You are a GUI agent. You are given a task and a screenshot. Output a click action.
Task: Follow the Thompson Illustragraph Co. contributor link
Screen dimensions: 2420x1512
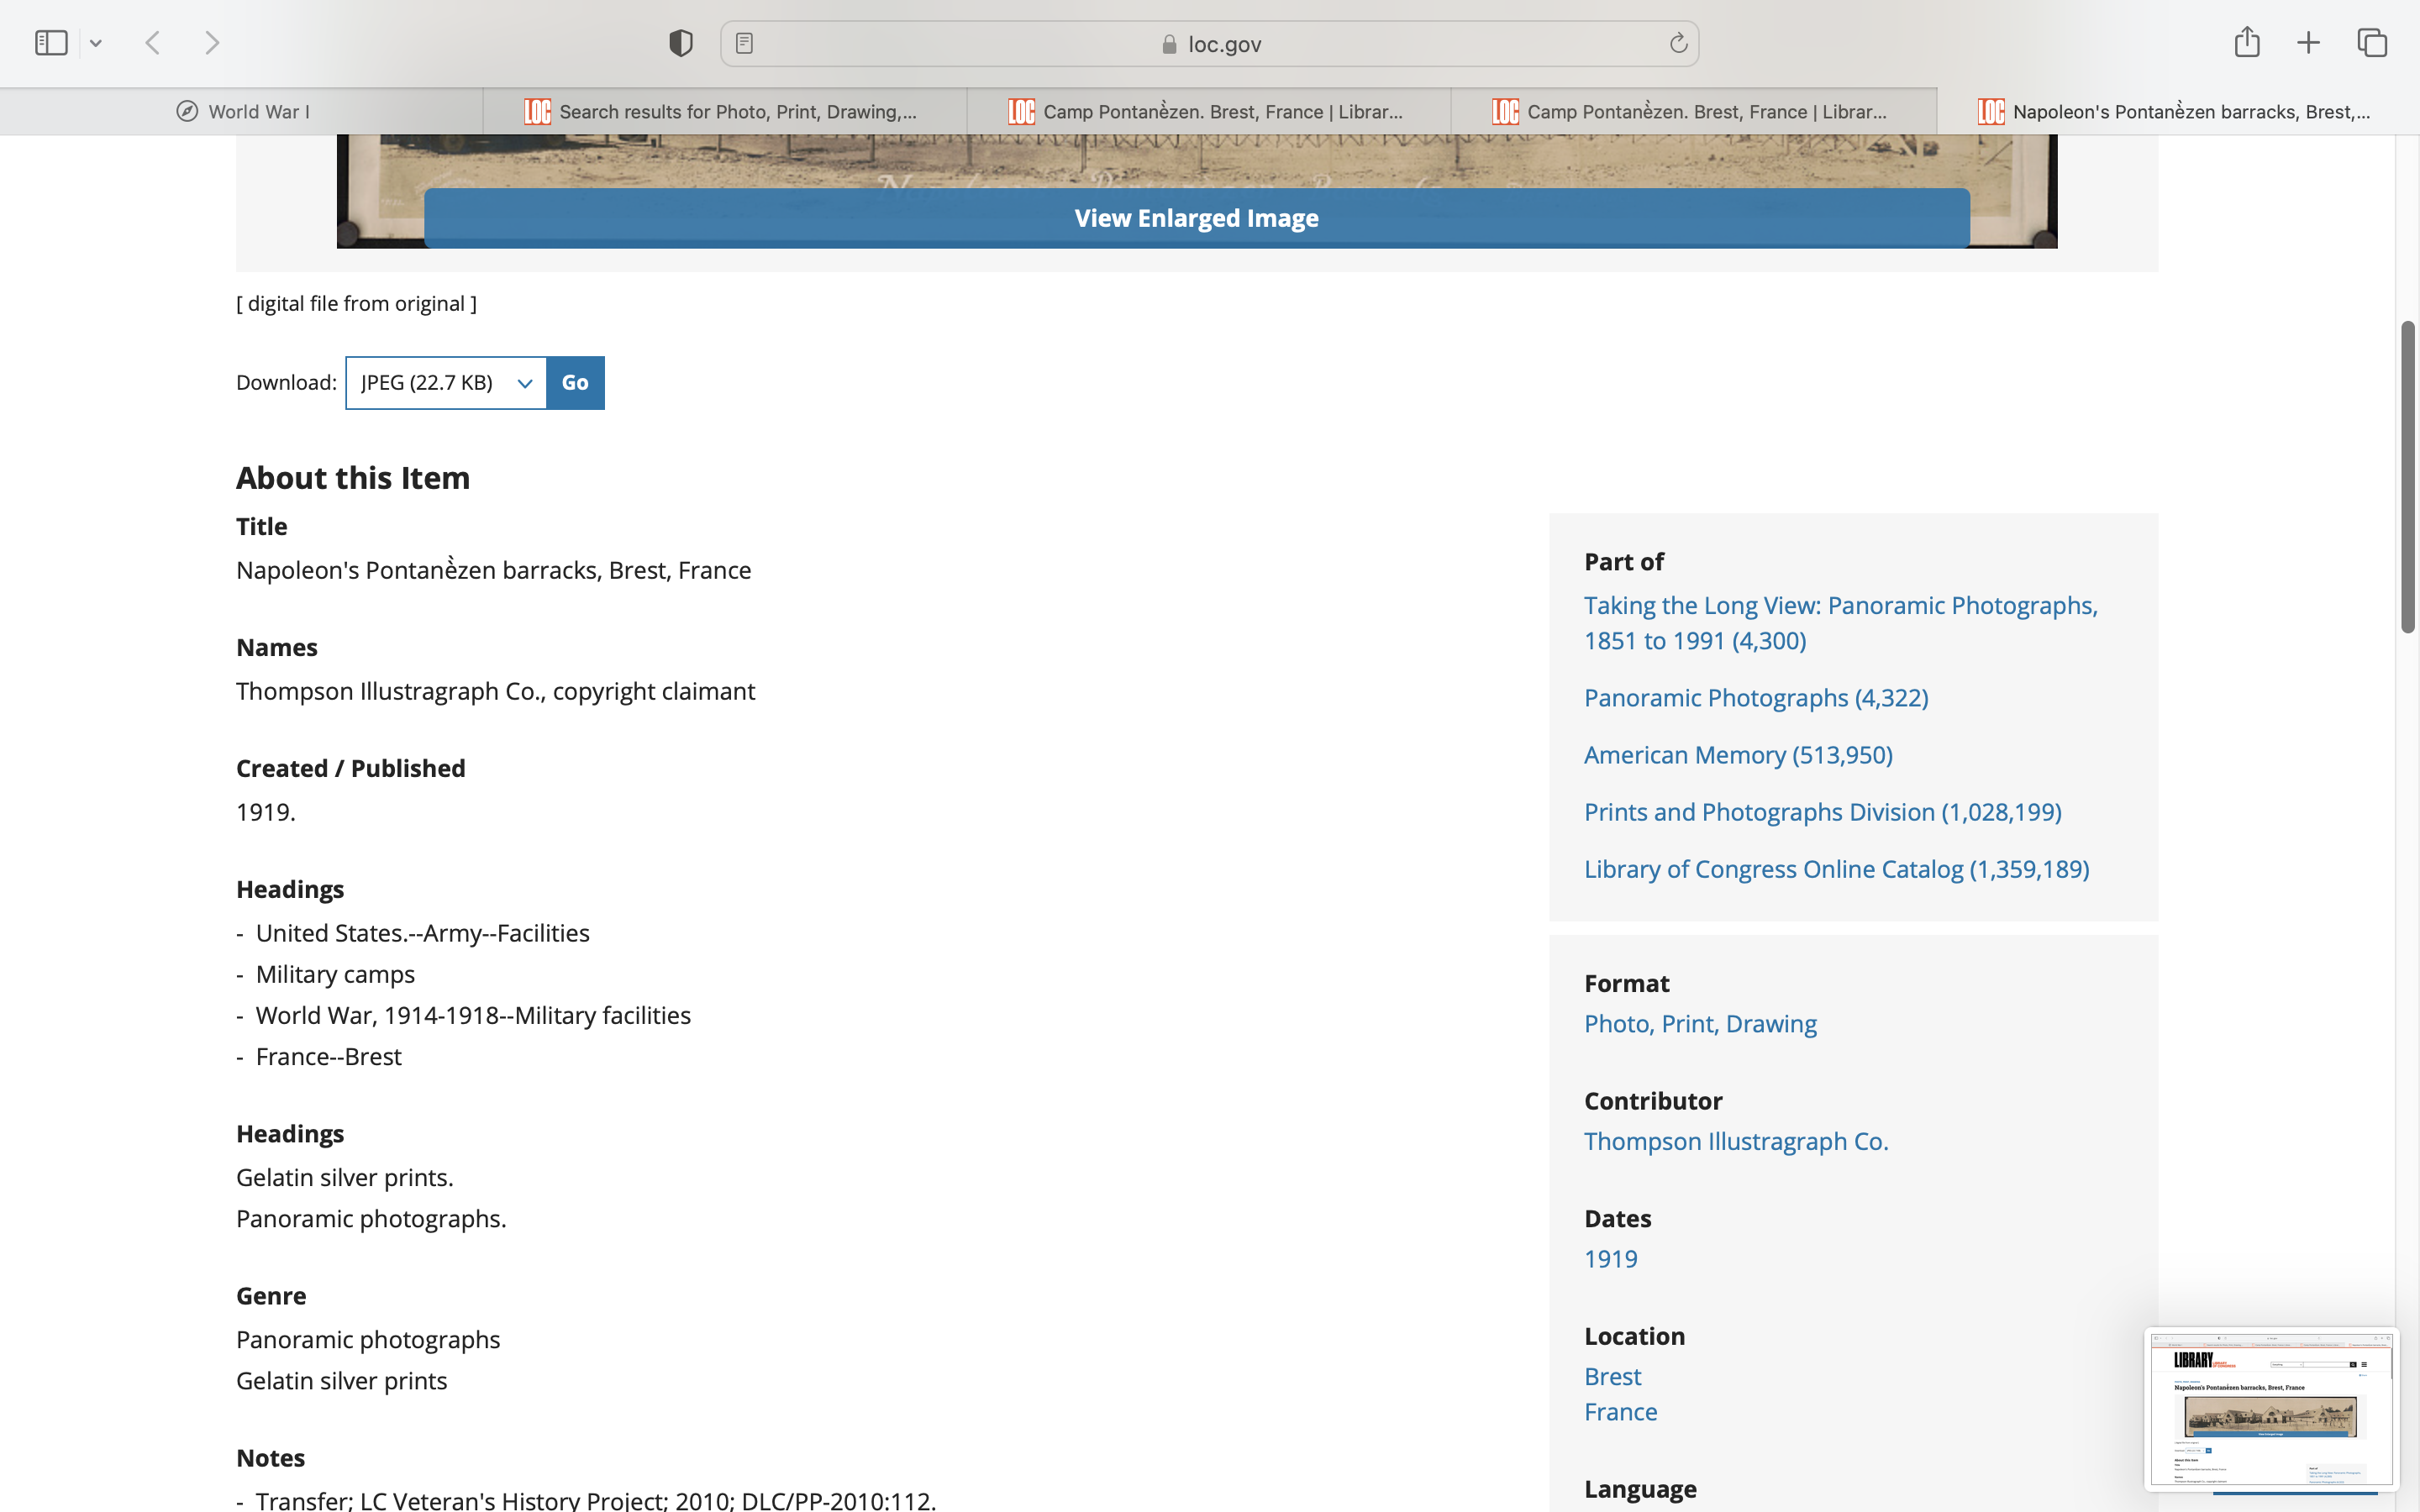(x=1736, y=1141)
